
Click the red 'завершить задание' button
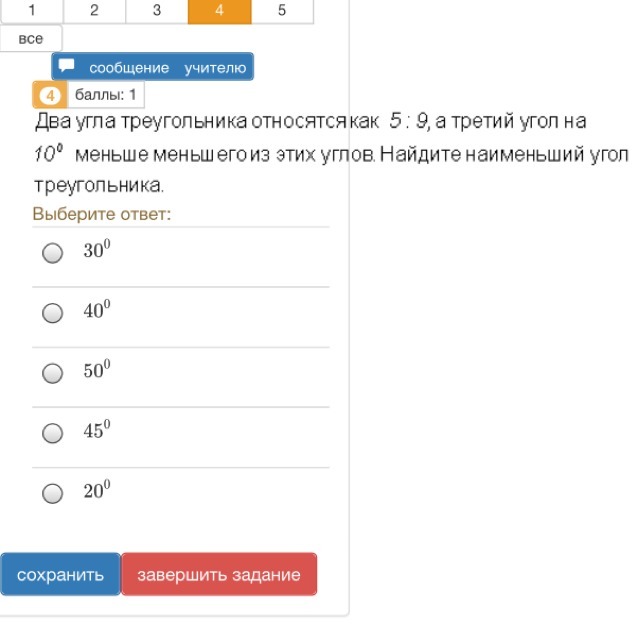pyautogui.click(x=219, y=575)
